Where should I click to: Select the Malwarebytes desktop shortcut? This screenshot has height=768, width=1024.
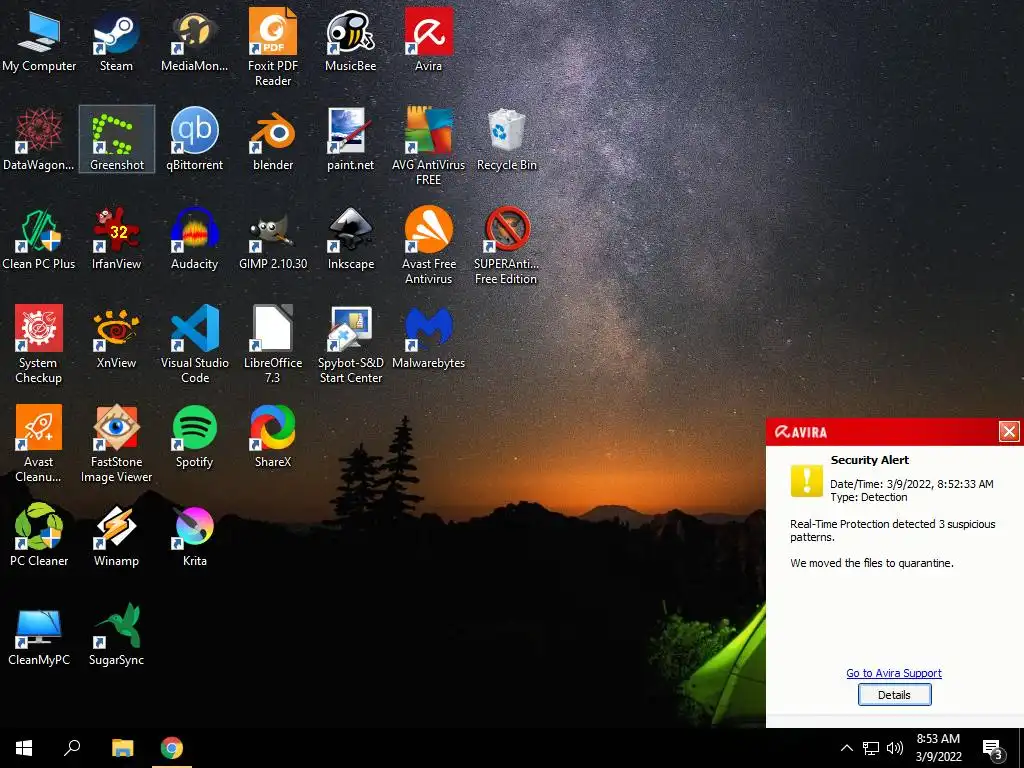pyautogui.click(x=428, y=338)
